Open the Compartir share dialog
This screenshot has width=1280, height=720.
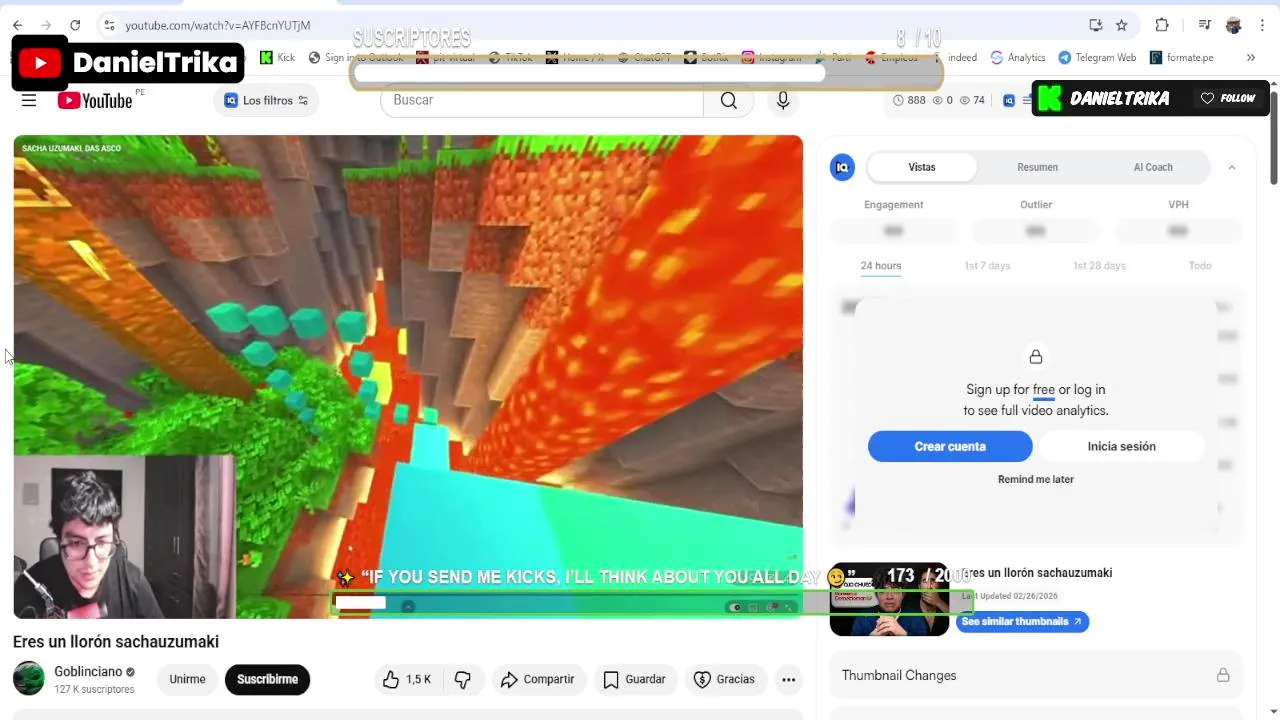[538, 679]
